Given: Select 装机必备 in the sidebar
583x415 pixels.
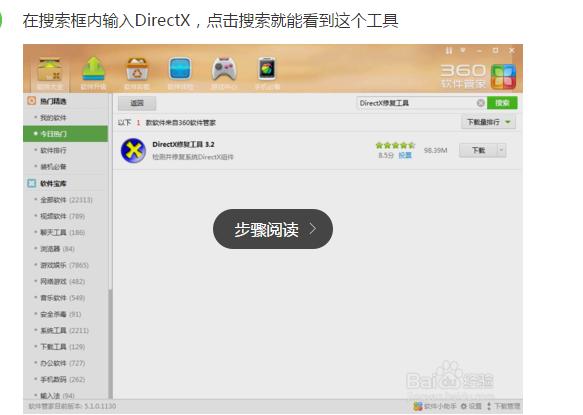Looking at the screenshot, I should click(53, 167).
